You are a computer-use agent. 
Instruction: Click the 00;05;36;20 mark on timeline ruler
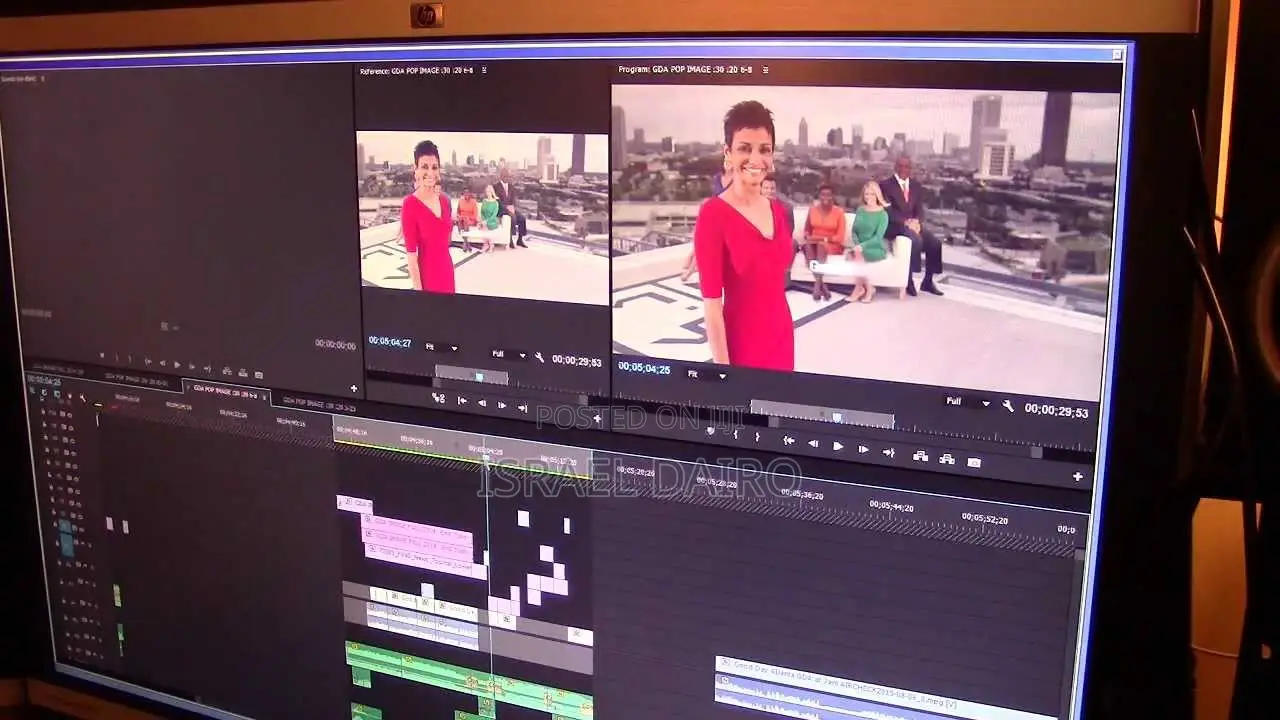pyautogui.click(x=802, y=494)
